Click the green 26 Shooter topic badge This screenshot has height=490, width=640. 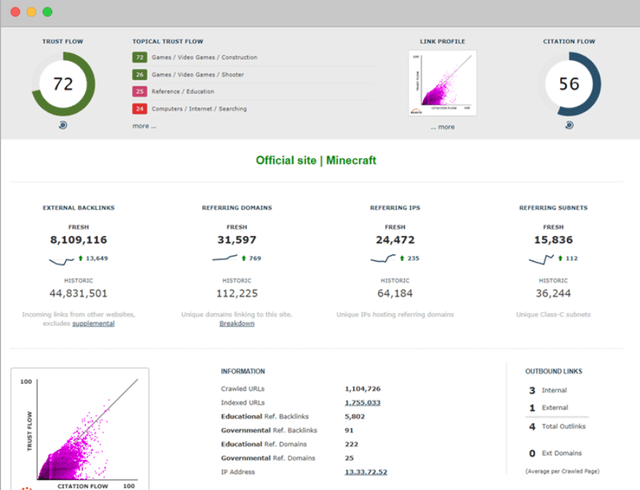point(140,75)
